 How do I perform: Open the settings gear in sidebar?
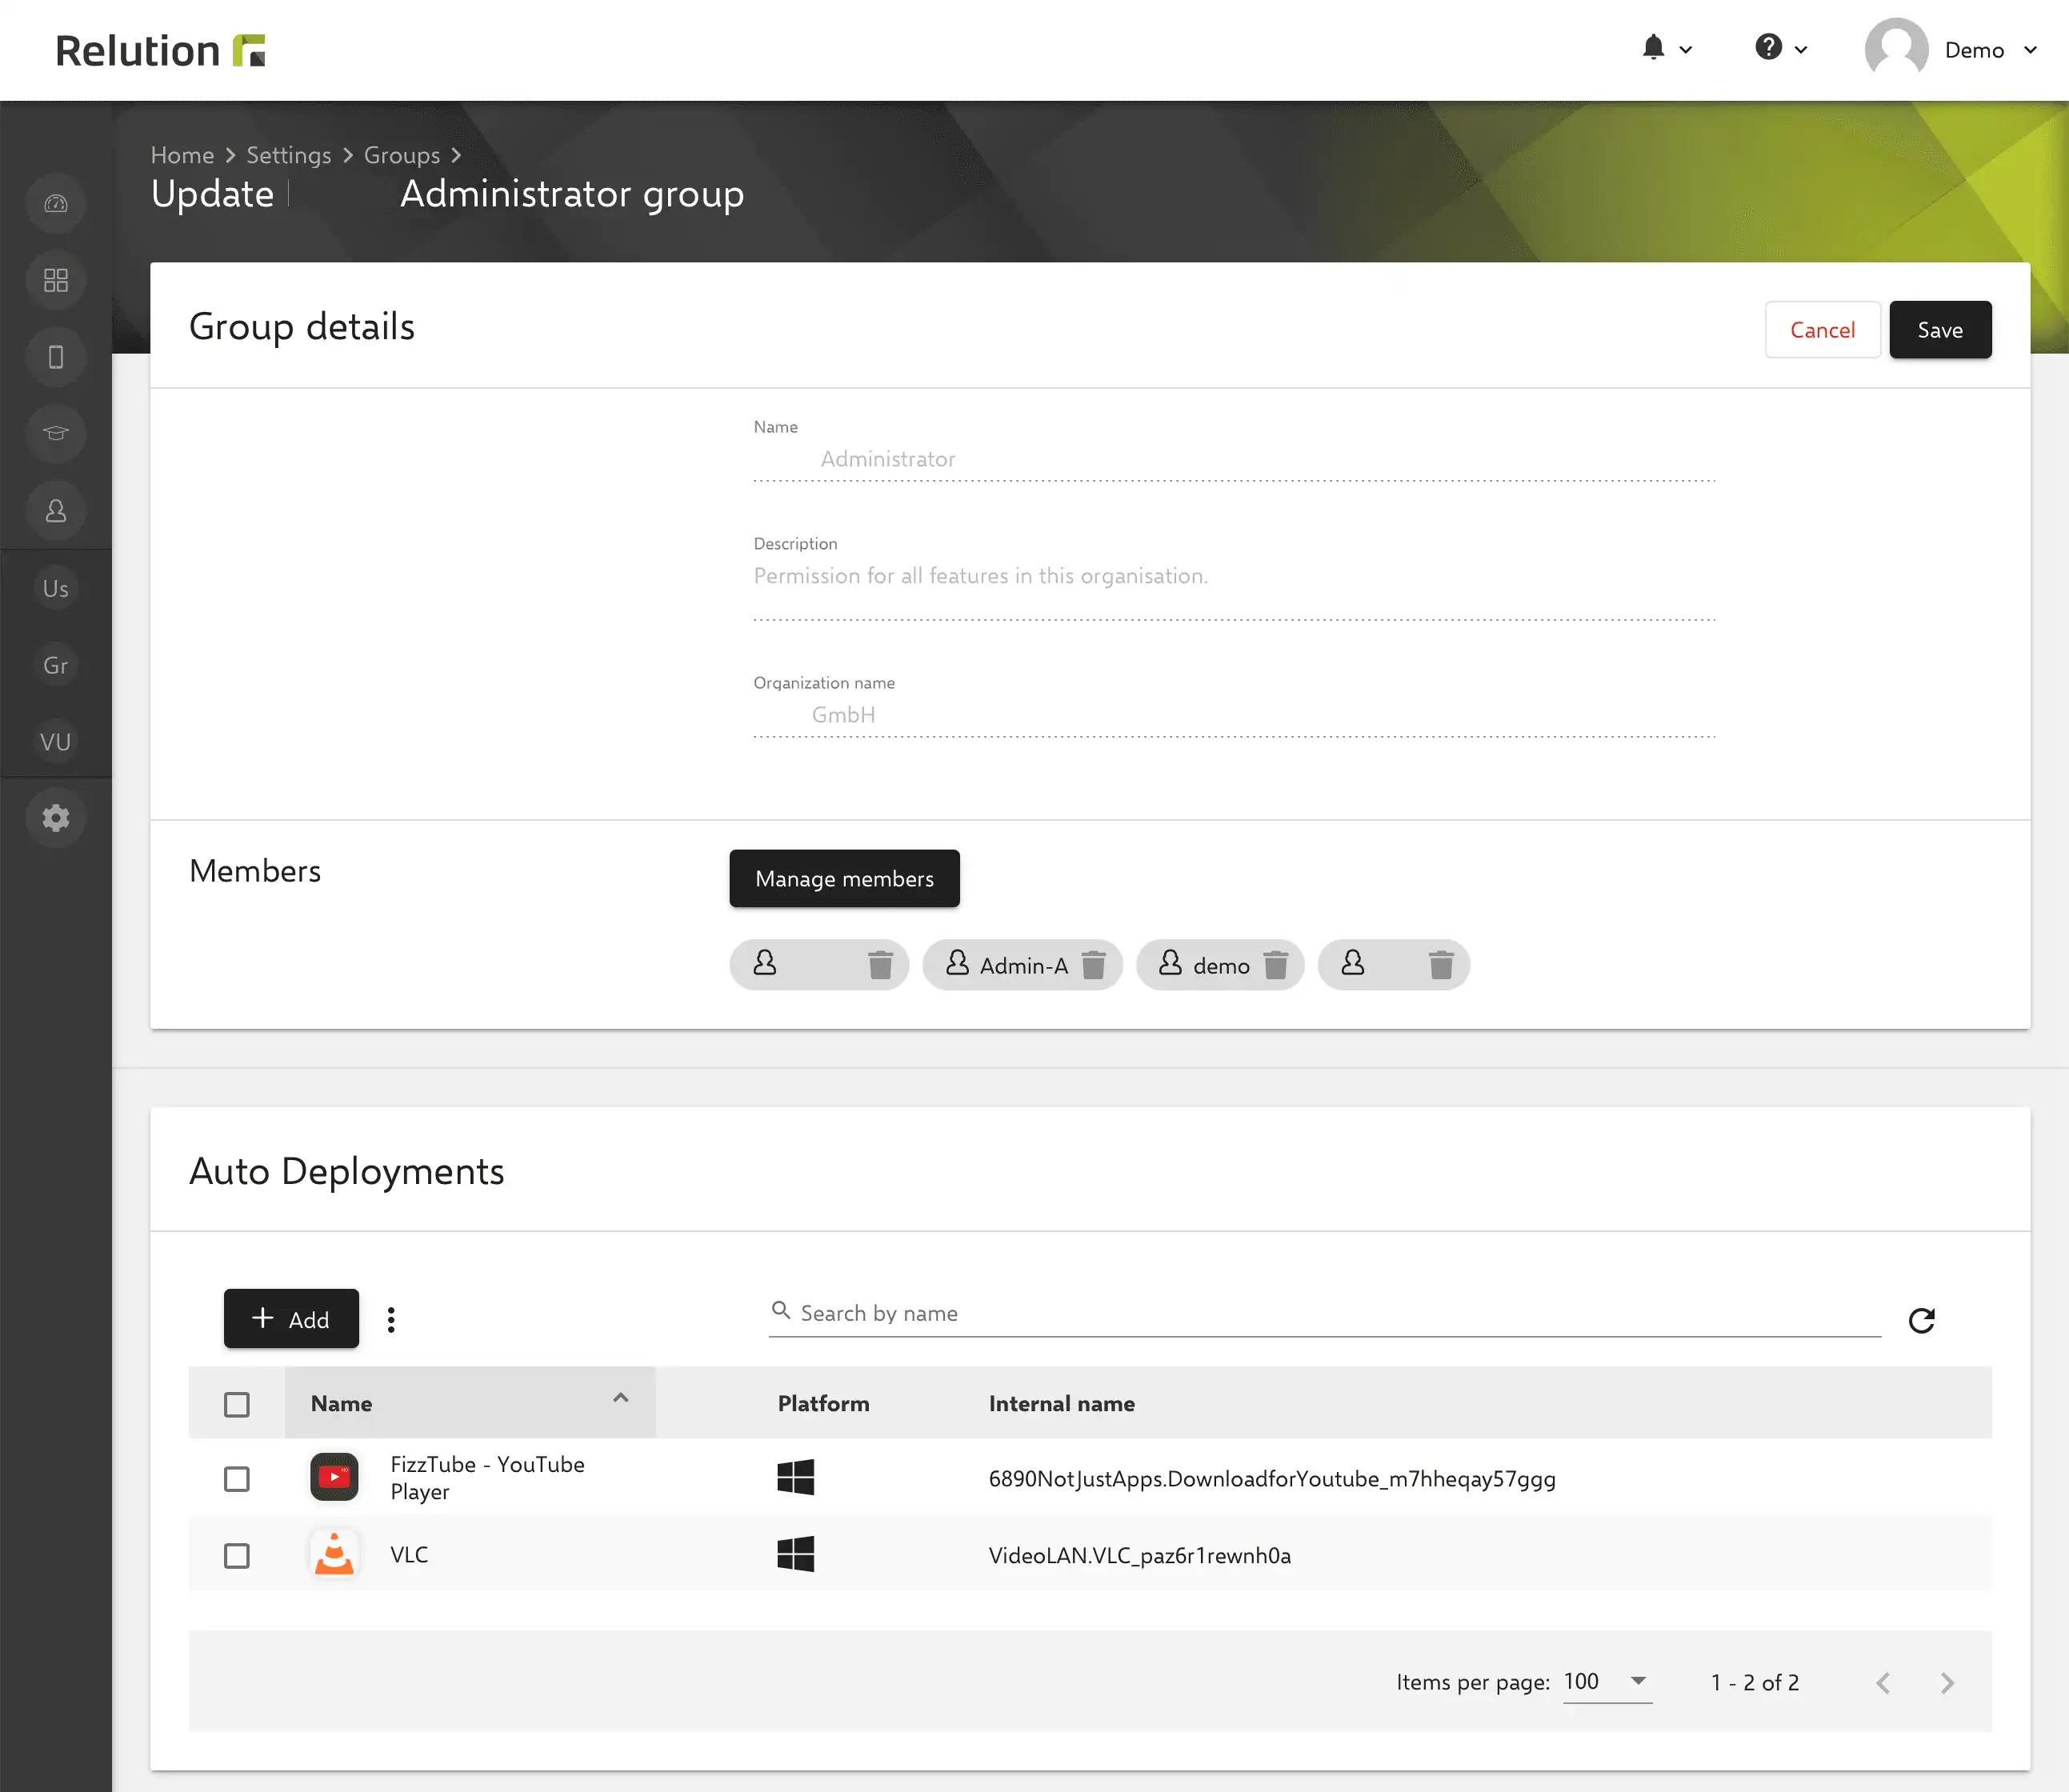(x=56, y=818)
